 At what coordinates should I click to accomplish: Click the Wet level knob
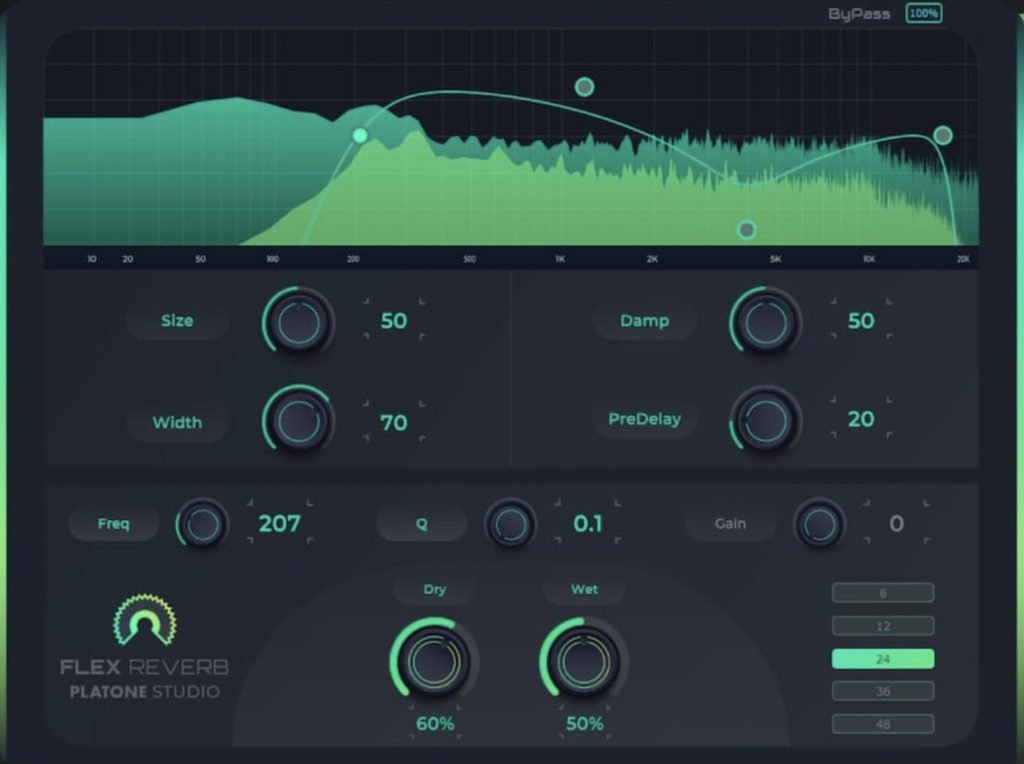click(584, 660)
